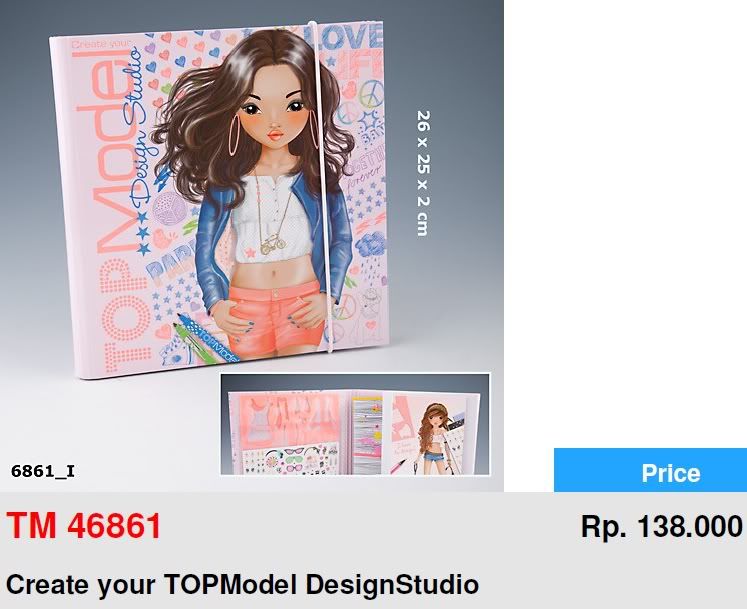Select the TM 46861 product code

[x=84, y=526]
